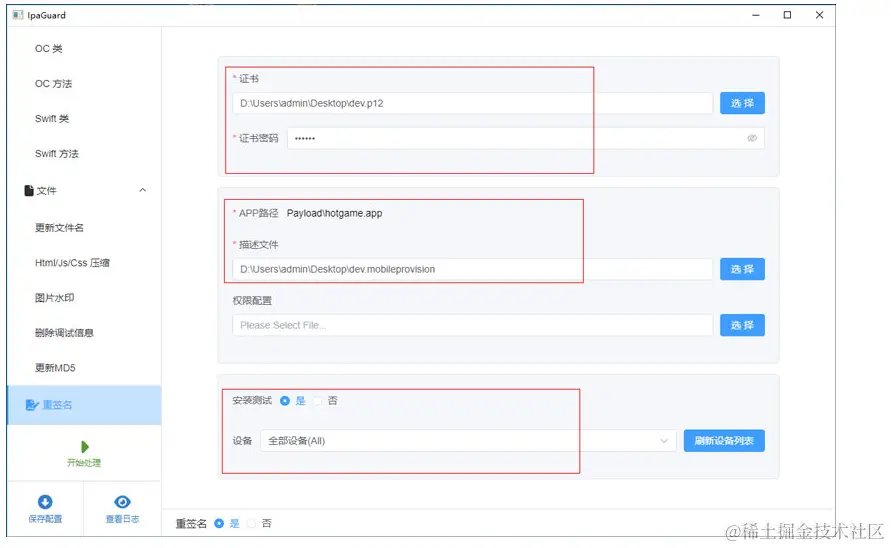The height and width of the screenshot is (548, 891).
Task: Click the 重签名 edit icon
Action: pos(32,405)
